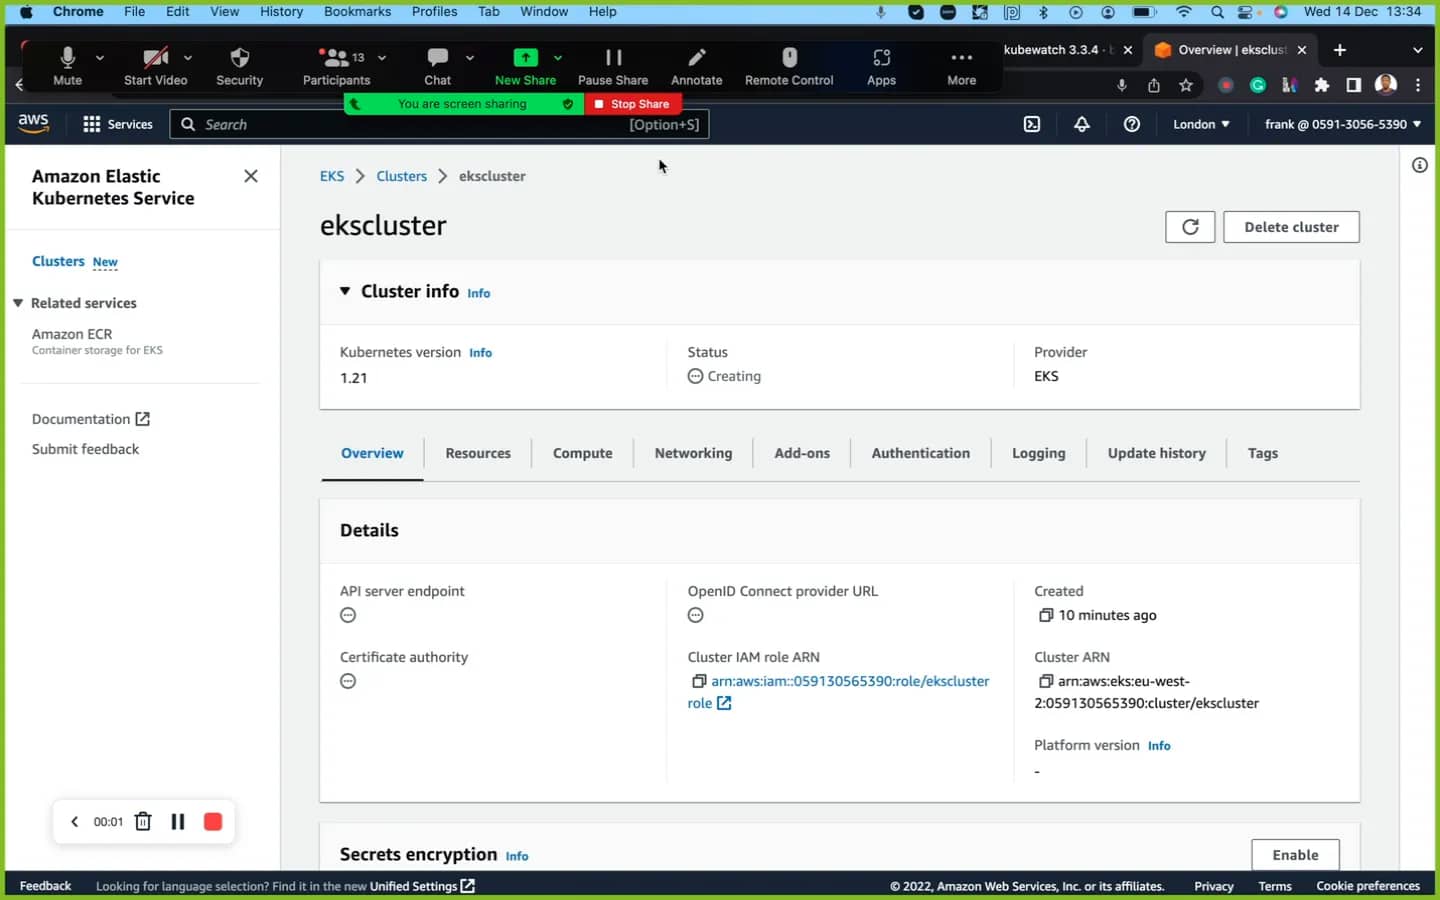The image size is (1440, 900).
Task: Collapse the Cluster info section
Action: [x=345, y=291]
